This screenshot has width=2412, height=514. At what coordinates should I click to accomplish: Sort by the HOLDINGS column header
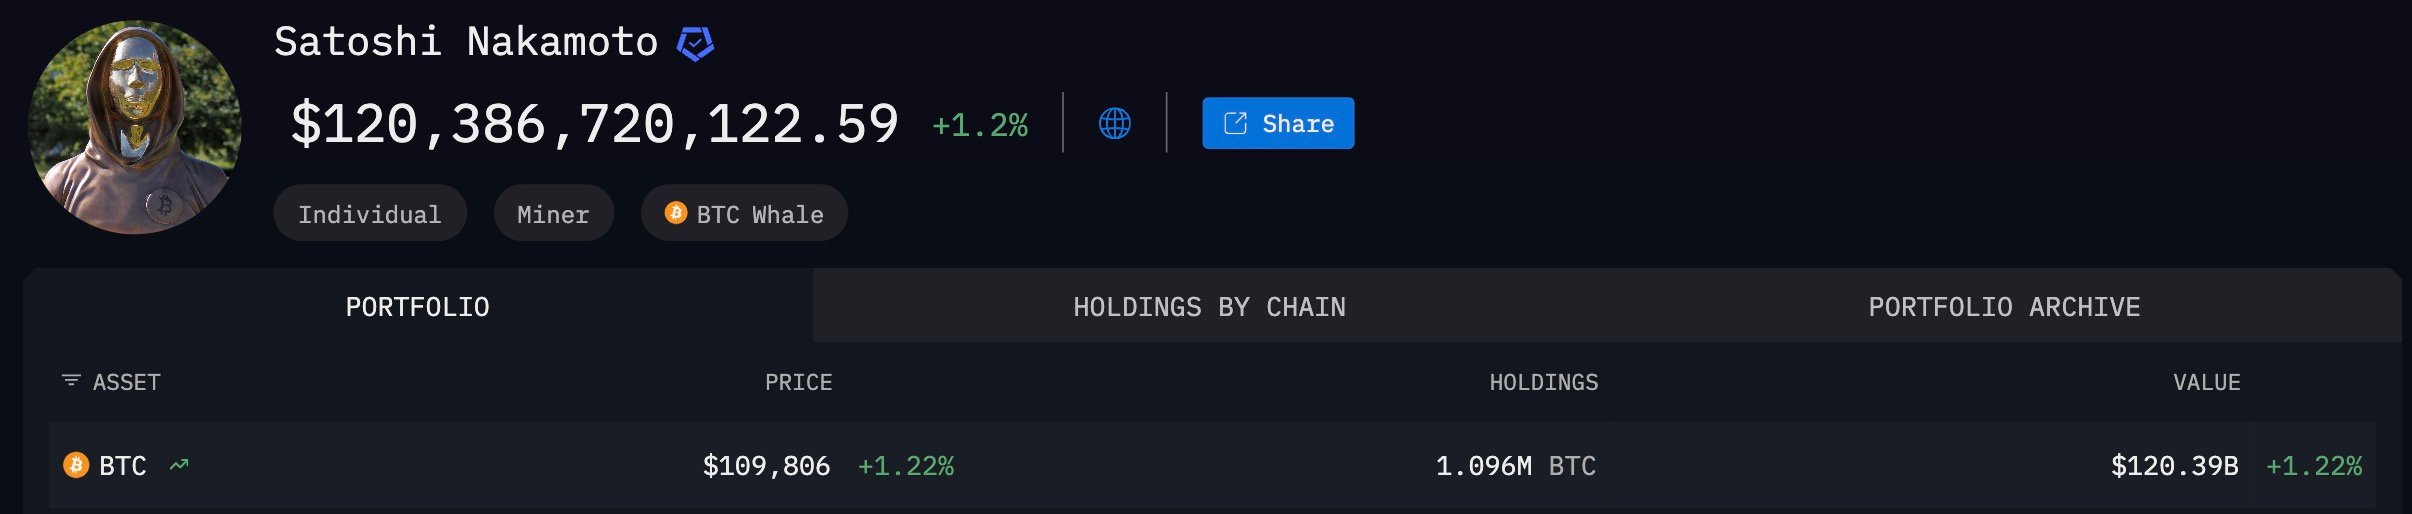(1543, 382)
